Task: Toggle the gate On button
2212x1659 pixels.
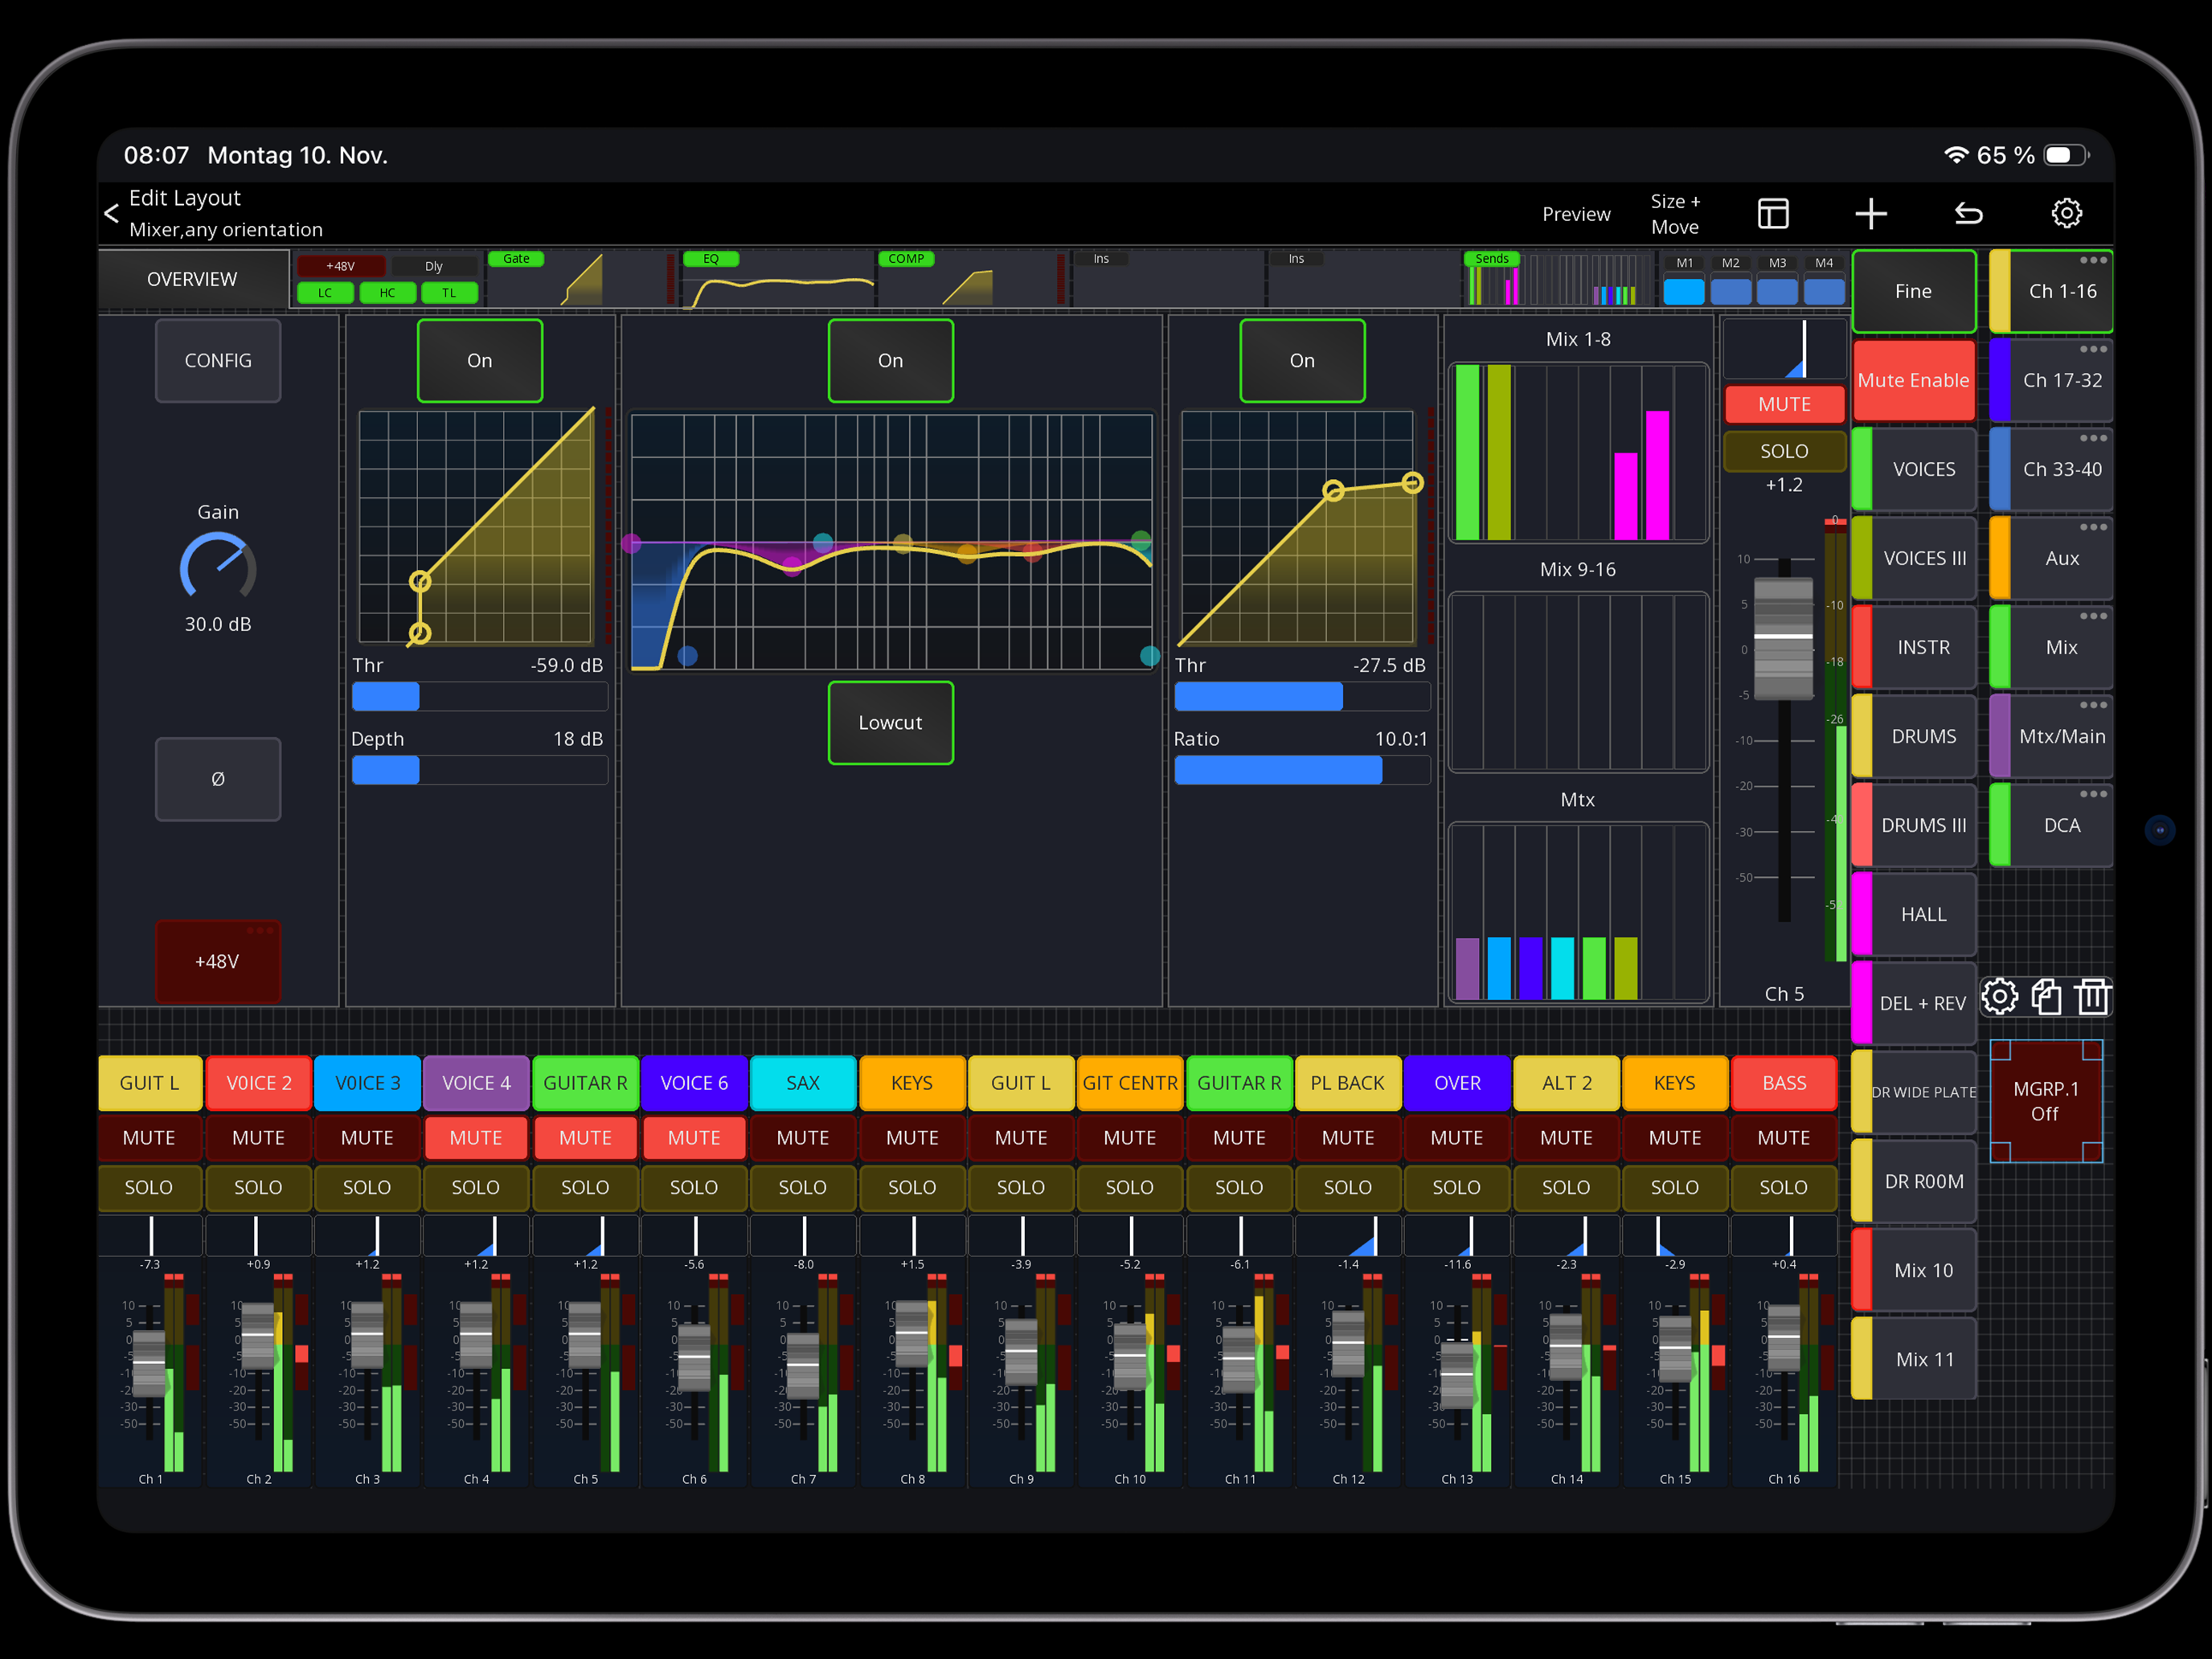Action: 479,360
